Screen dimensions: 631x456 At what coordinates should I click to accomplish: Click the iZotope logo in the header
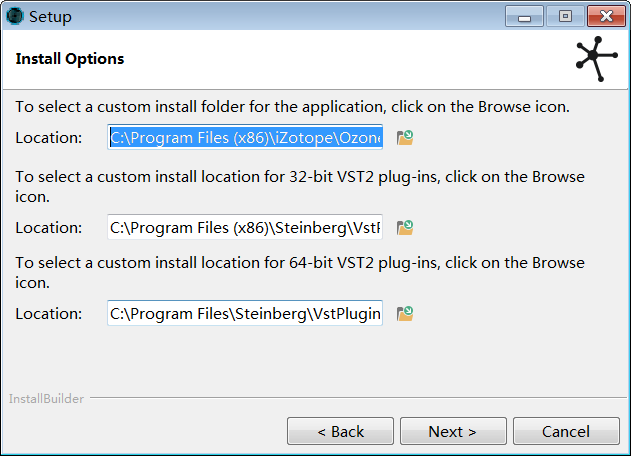(597, 59)
